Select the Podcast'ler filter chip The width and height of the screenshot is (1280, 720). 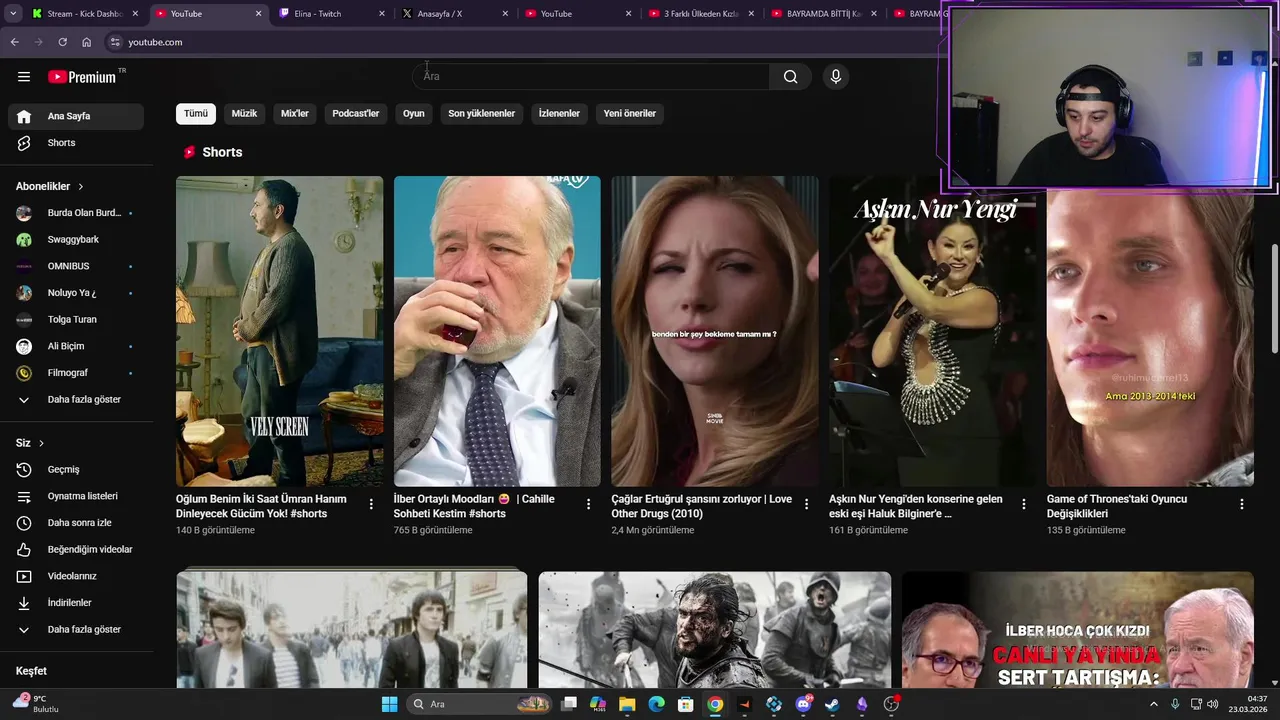coord(356,114)
